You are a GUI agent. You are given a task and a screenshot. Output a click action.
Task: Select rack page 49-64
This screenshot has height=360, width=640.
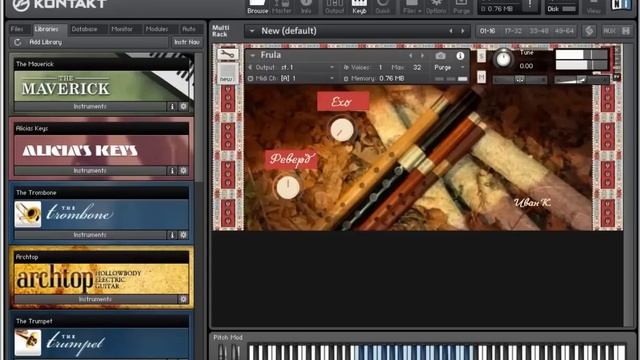(x=564, y=31)
